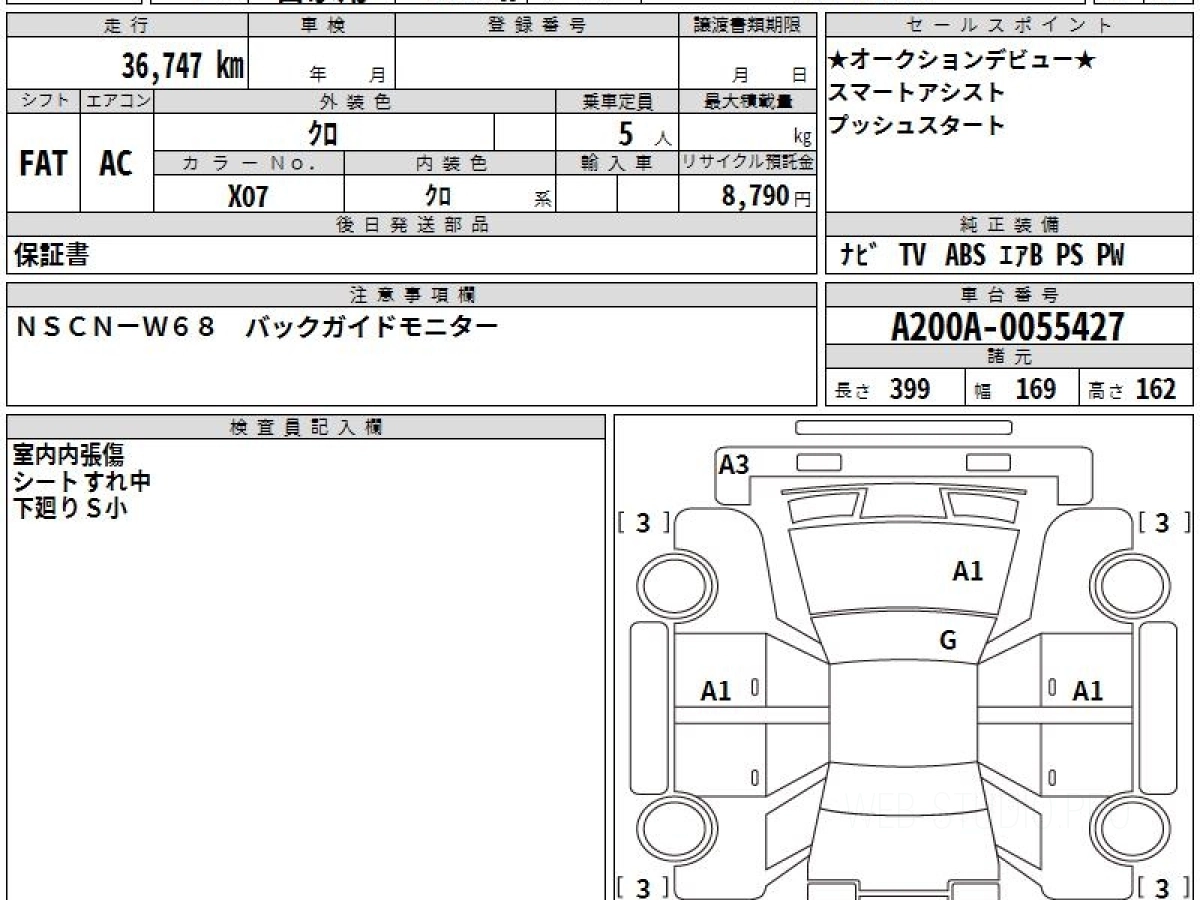Screen dimensions: 1200x900
Task: Click the kg unit in max load cell
Action: 802,138
